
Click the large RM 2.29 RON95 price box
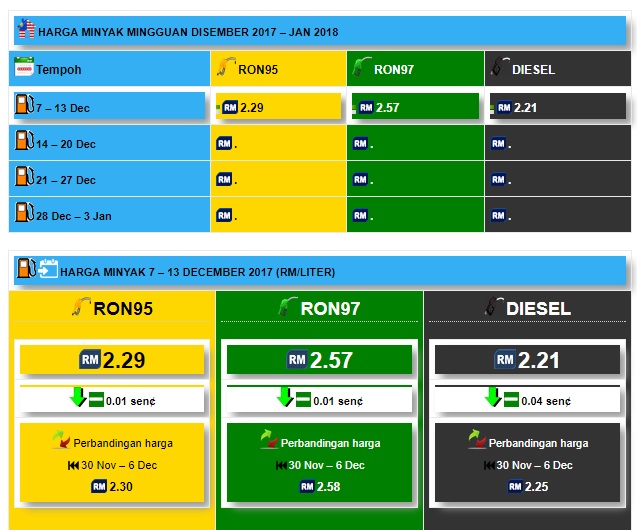tap(112, 360)
